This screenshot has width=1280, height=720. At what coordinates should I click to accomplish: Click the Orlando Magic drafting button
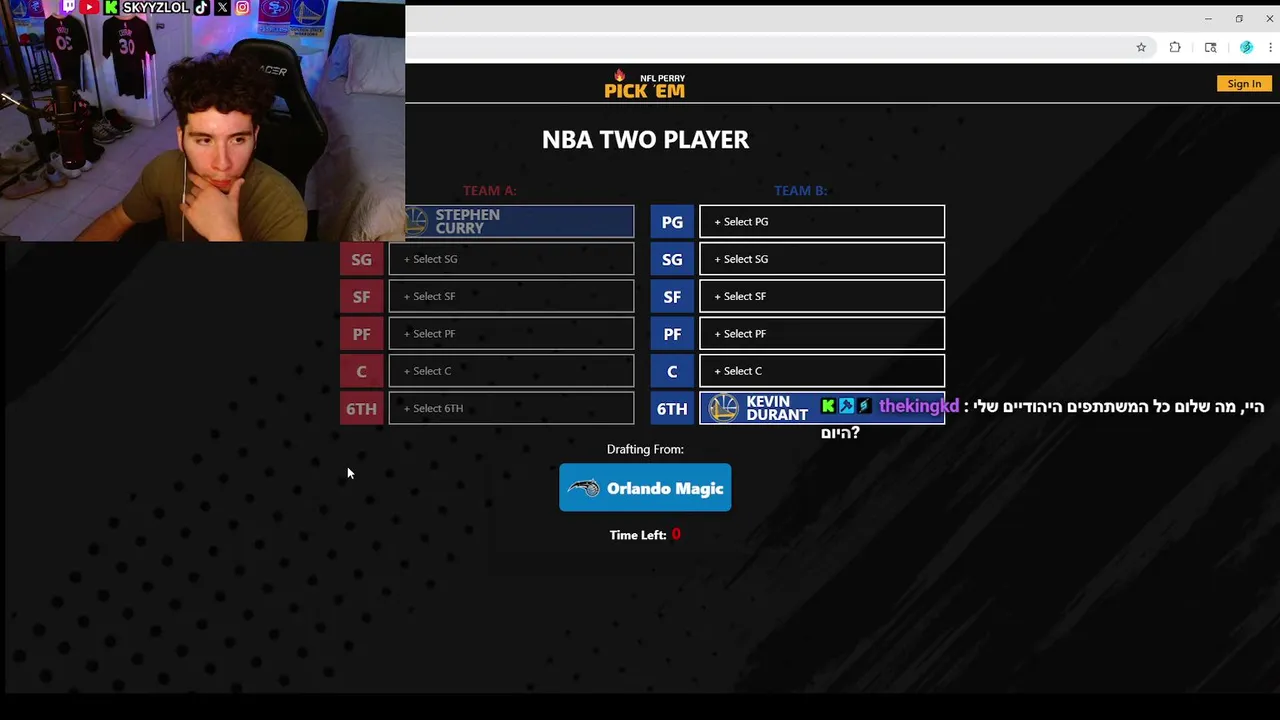point(645,488)
